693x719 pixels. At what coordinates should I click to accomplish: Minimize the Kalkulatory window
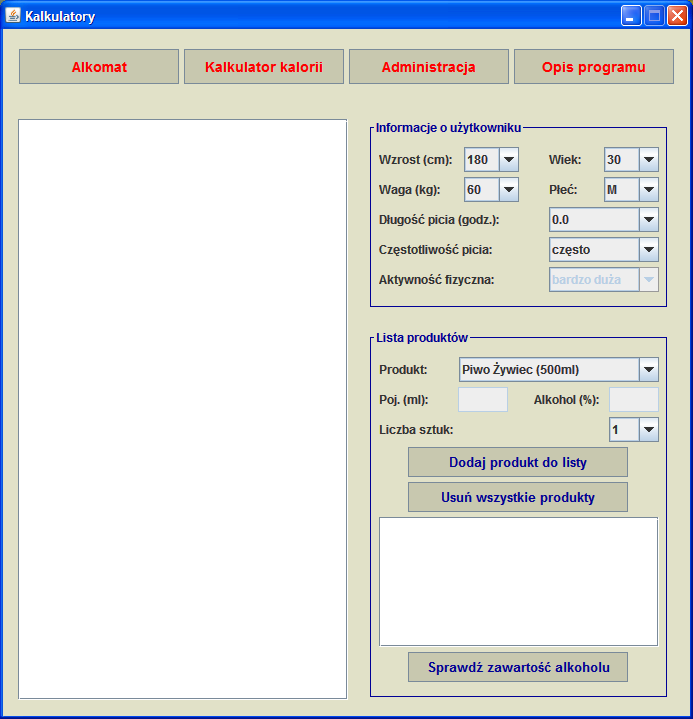tap(631, 16)
